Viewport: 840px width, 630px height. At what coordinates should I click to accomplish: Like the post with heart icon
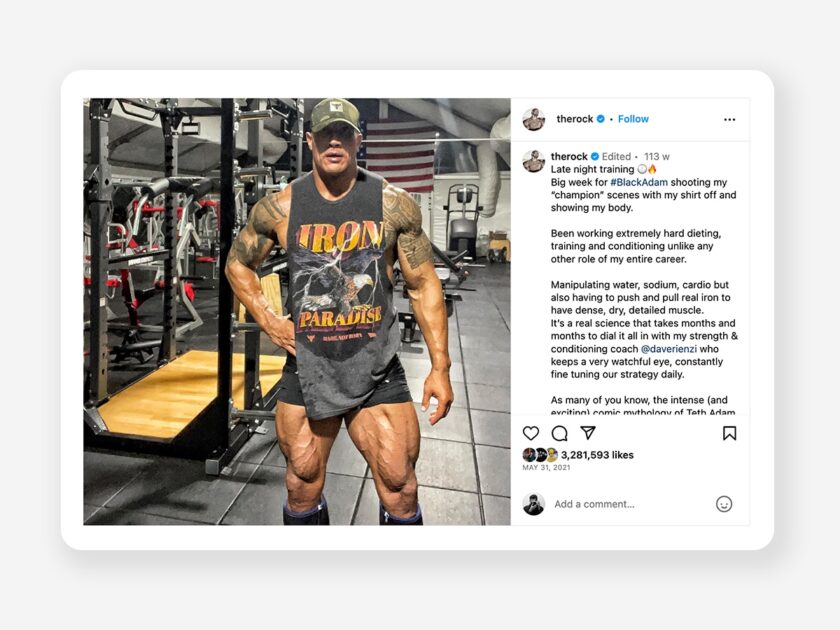[x=530, y=433]
